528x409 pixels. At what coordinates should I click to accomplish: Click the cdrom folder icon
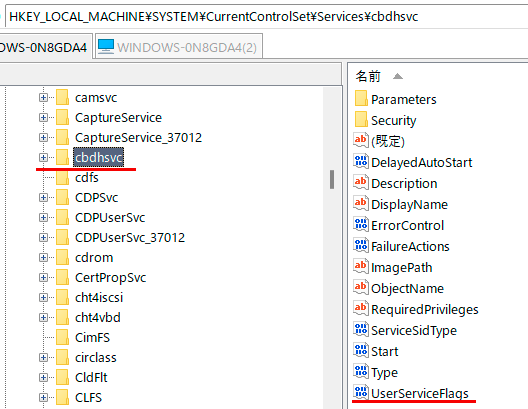(63, 258)
